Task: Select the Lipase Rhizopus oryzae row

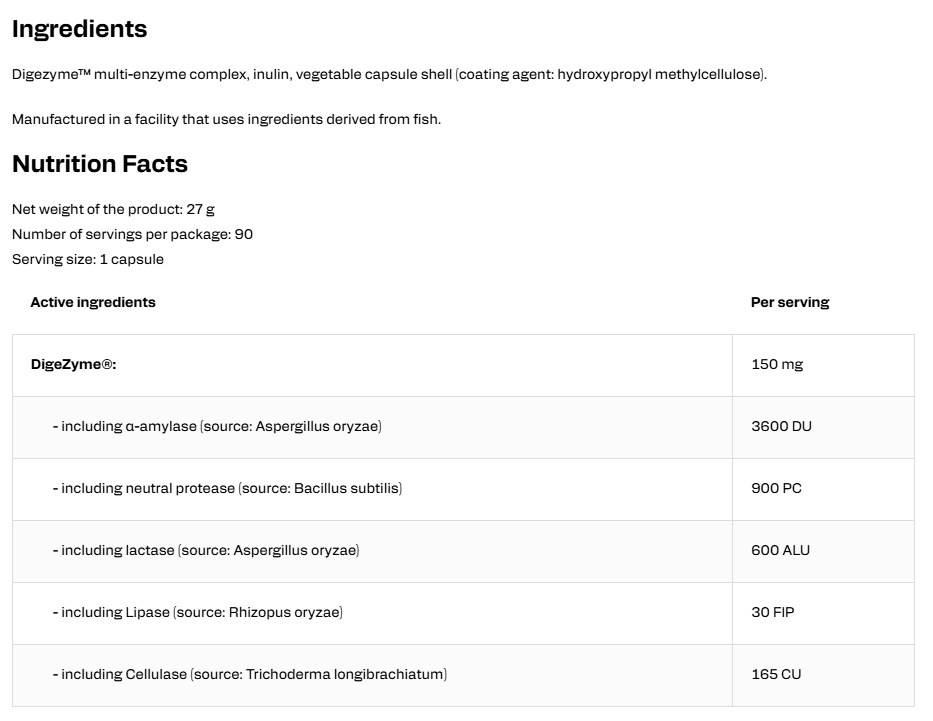Action: [x=463, y=613]
